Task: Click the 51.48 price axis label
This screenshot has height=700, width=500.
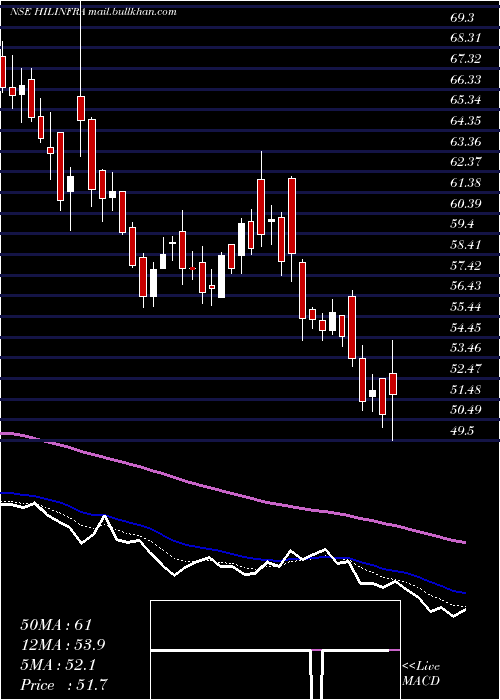Action: [465, 390]
